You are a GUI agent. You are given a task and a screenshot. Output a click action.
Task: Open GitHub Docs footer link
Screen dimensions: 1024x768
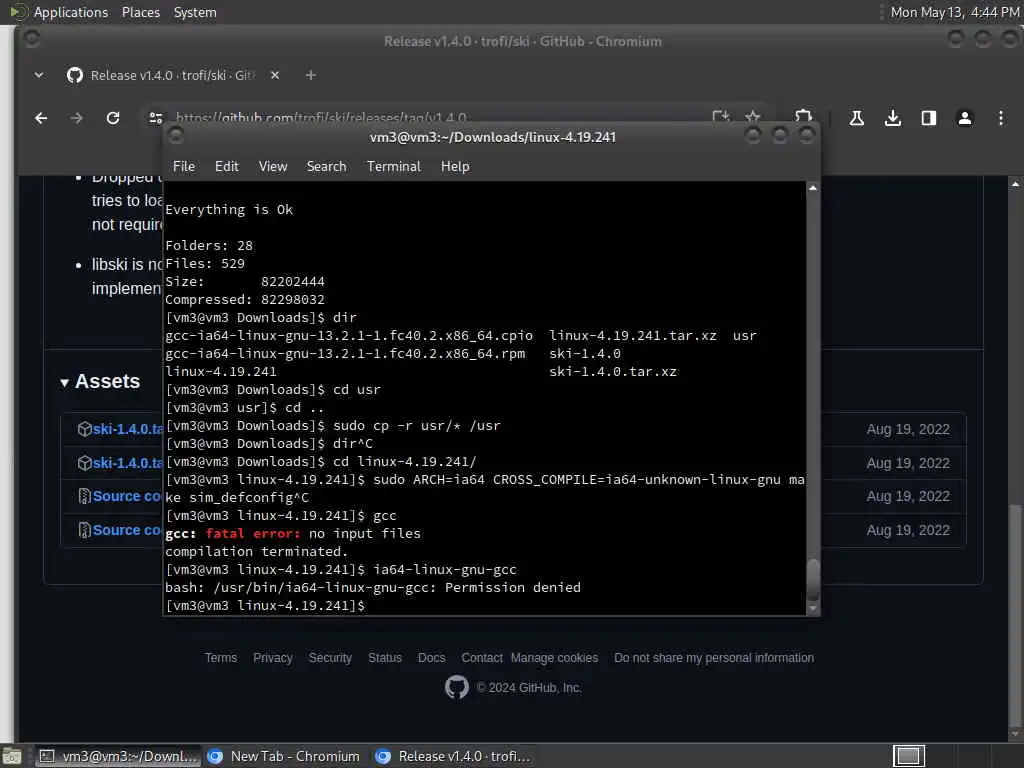pyautogui.click(x=432, y=658)
